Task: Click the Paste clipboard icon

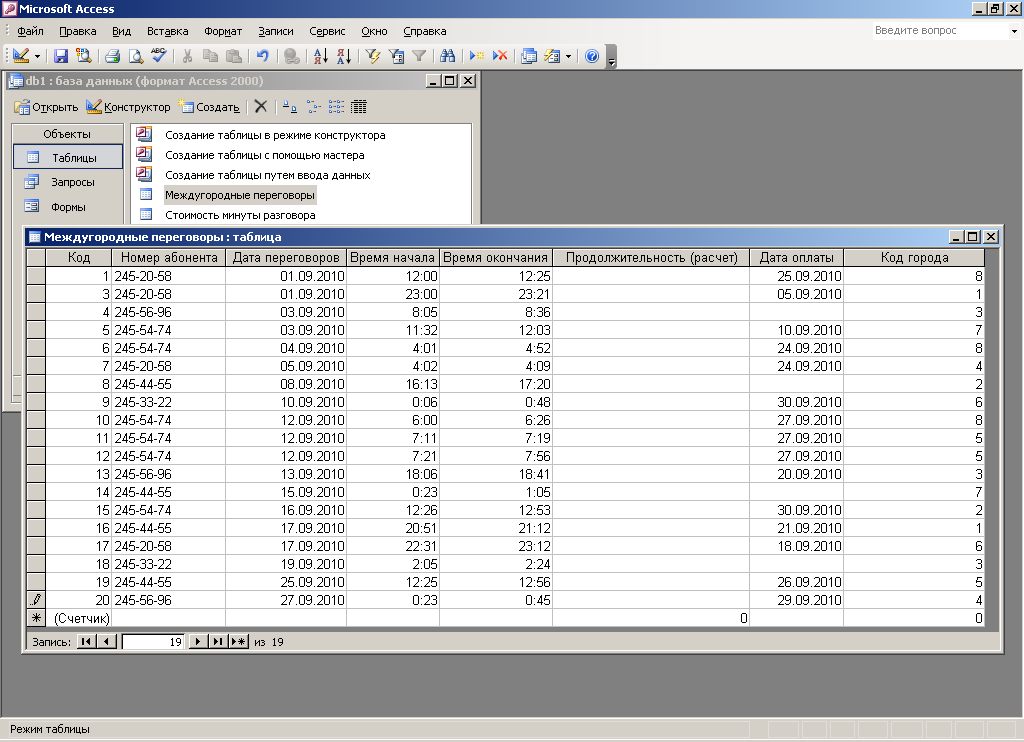Action: 233,56
